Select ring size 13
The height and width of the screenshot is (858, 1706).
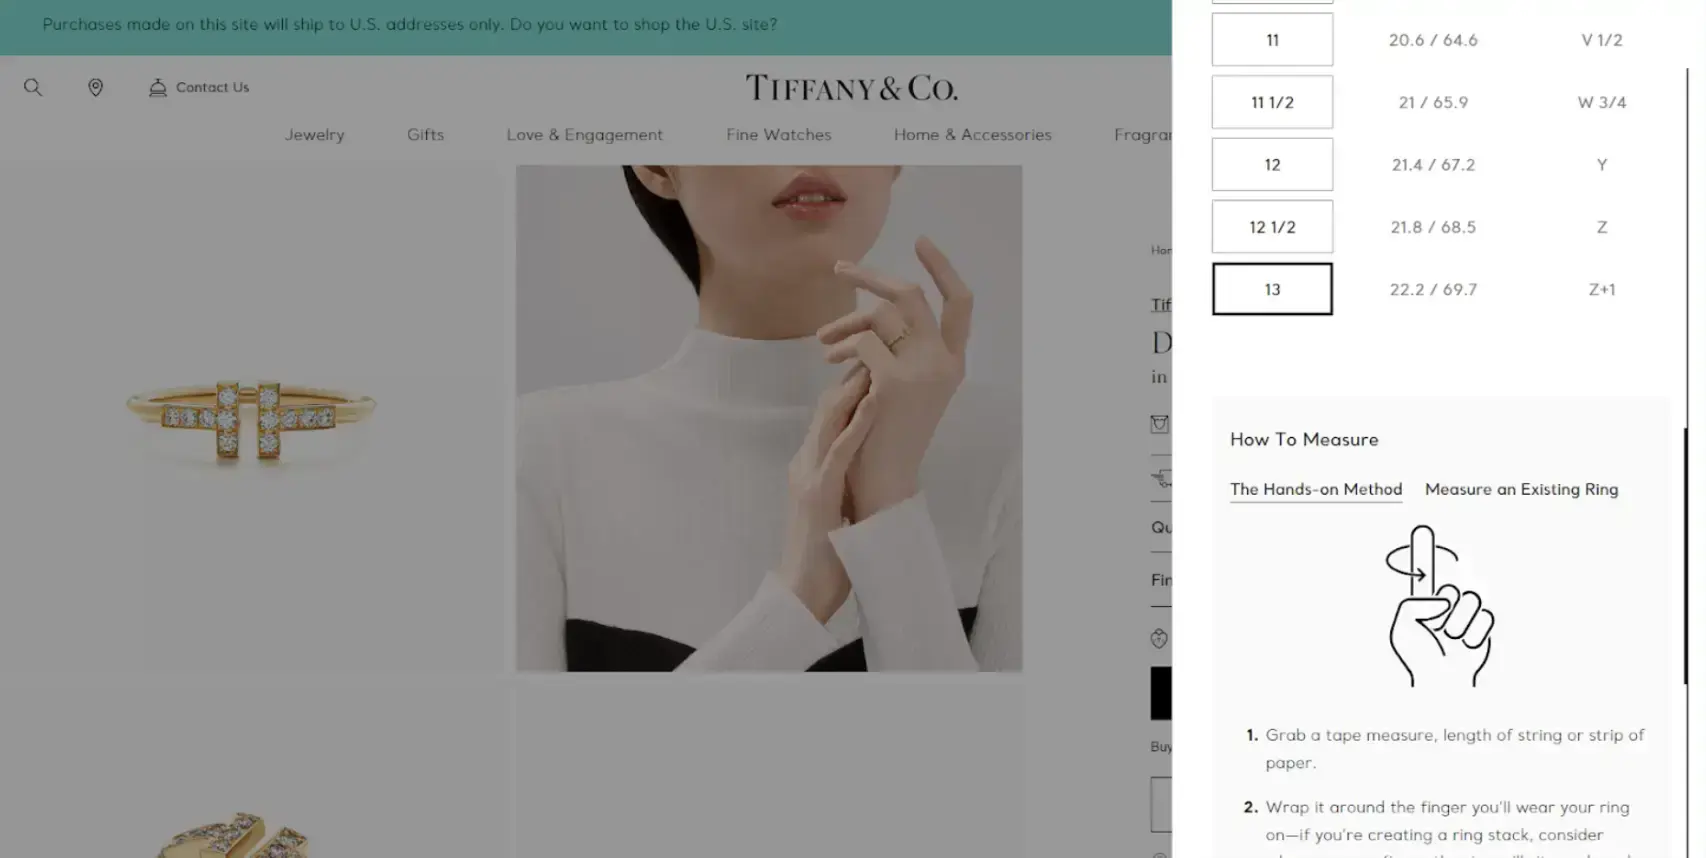coord(1272,289)
